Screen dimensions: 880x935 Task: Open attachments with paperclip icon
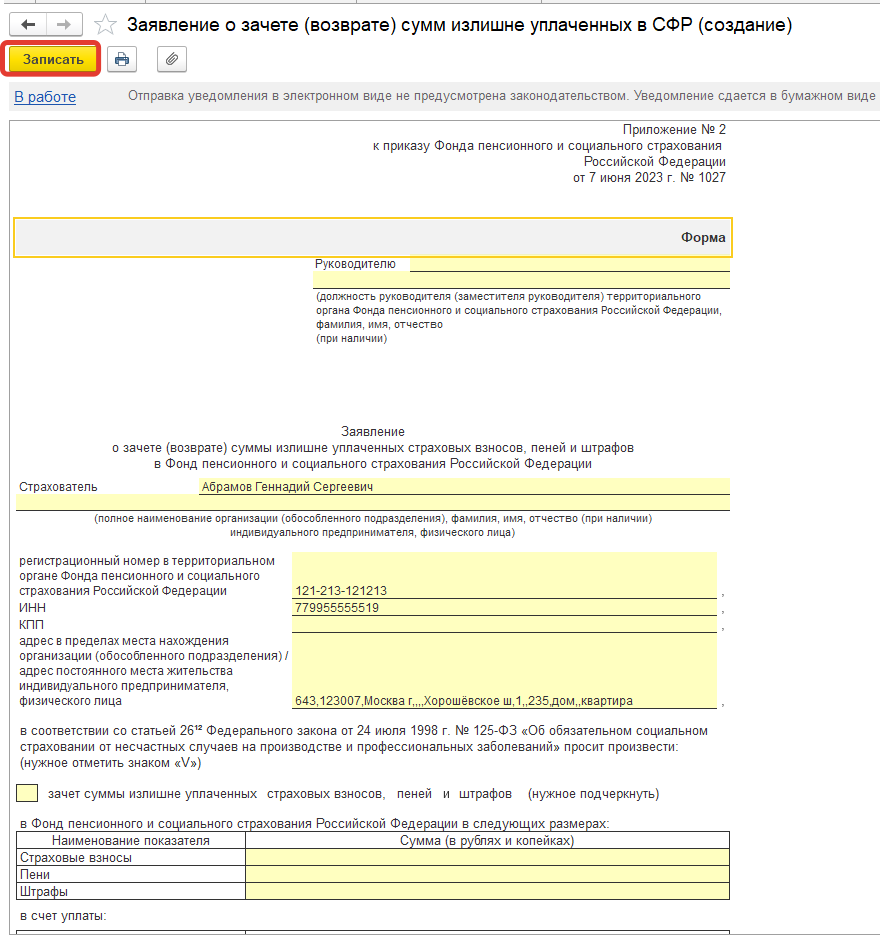pos(172,60)
